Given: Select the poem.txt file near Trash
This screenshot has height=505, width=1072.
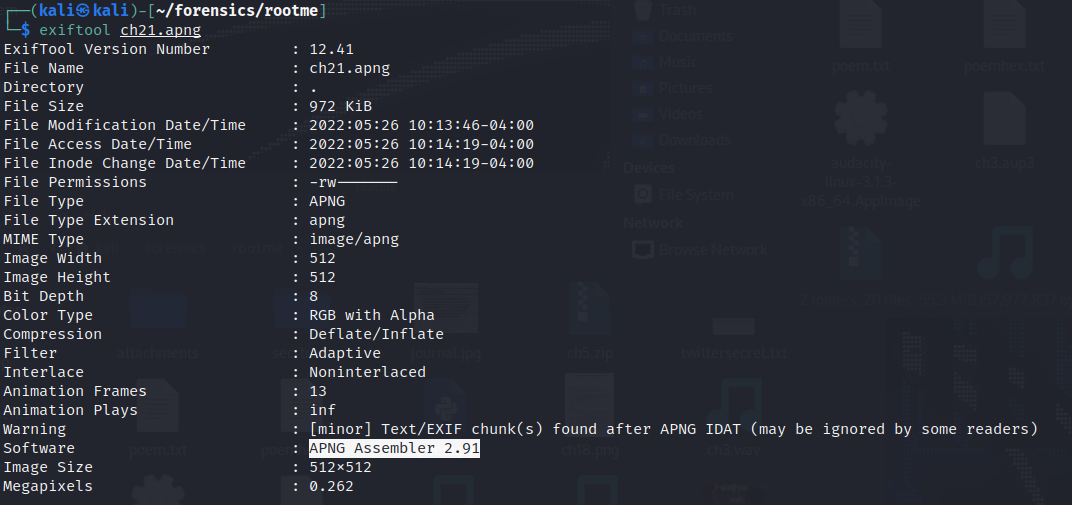Looking at the screenshot, I should [x=861, y=26].
